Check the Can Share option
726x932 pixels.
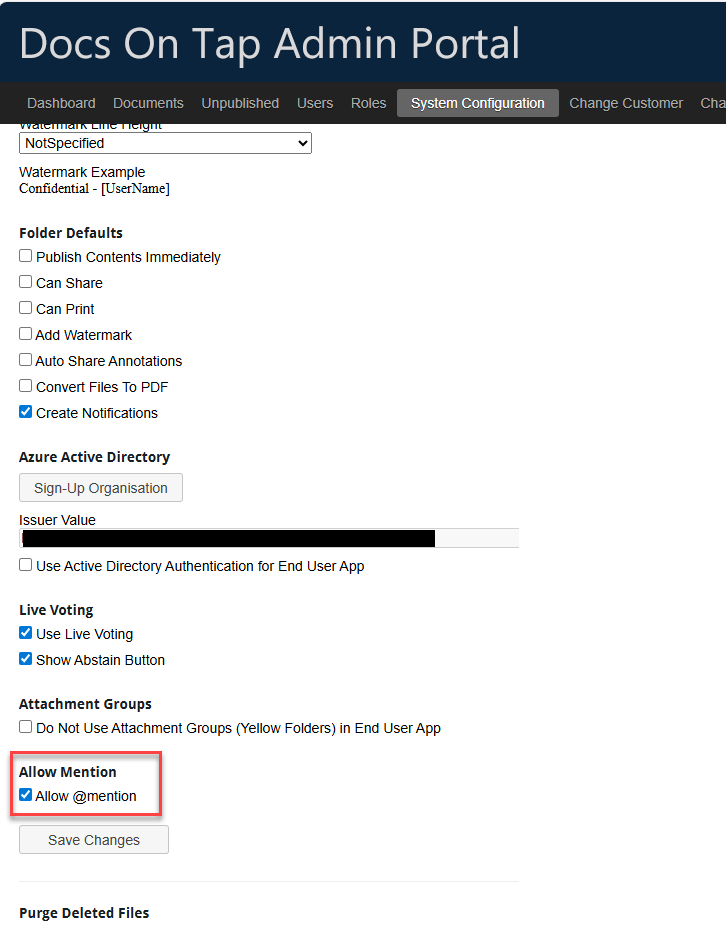tap(25, 281)
